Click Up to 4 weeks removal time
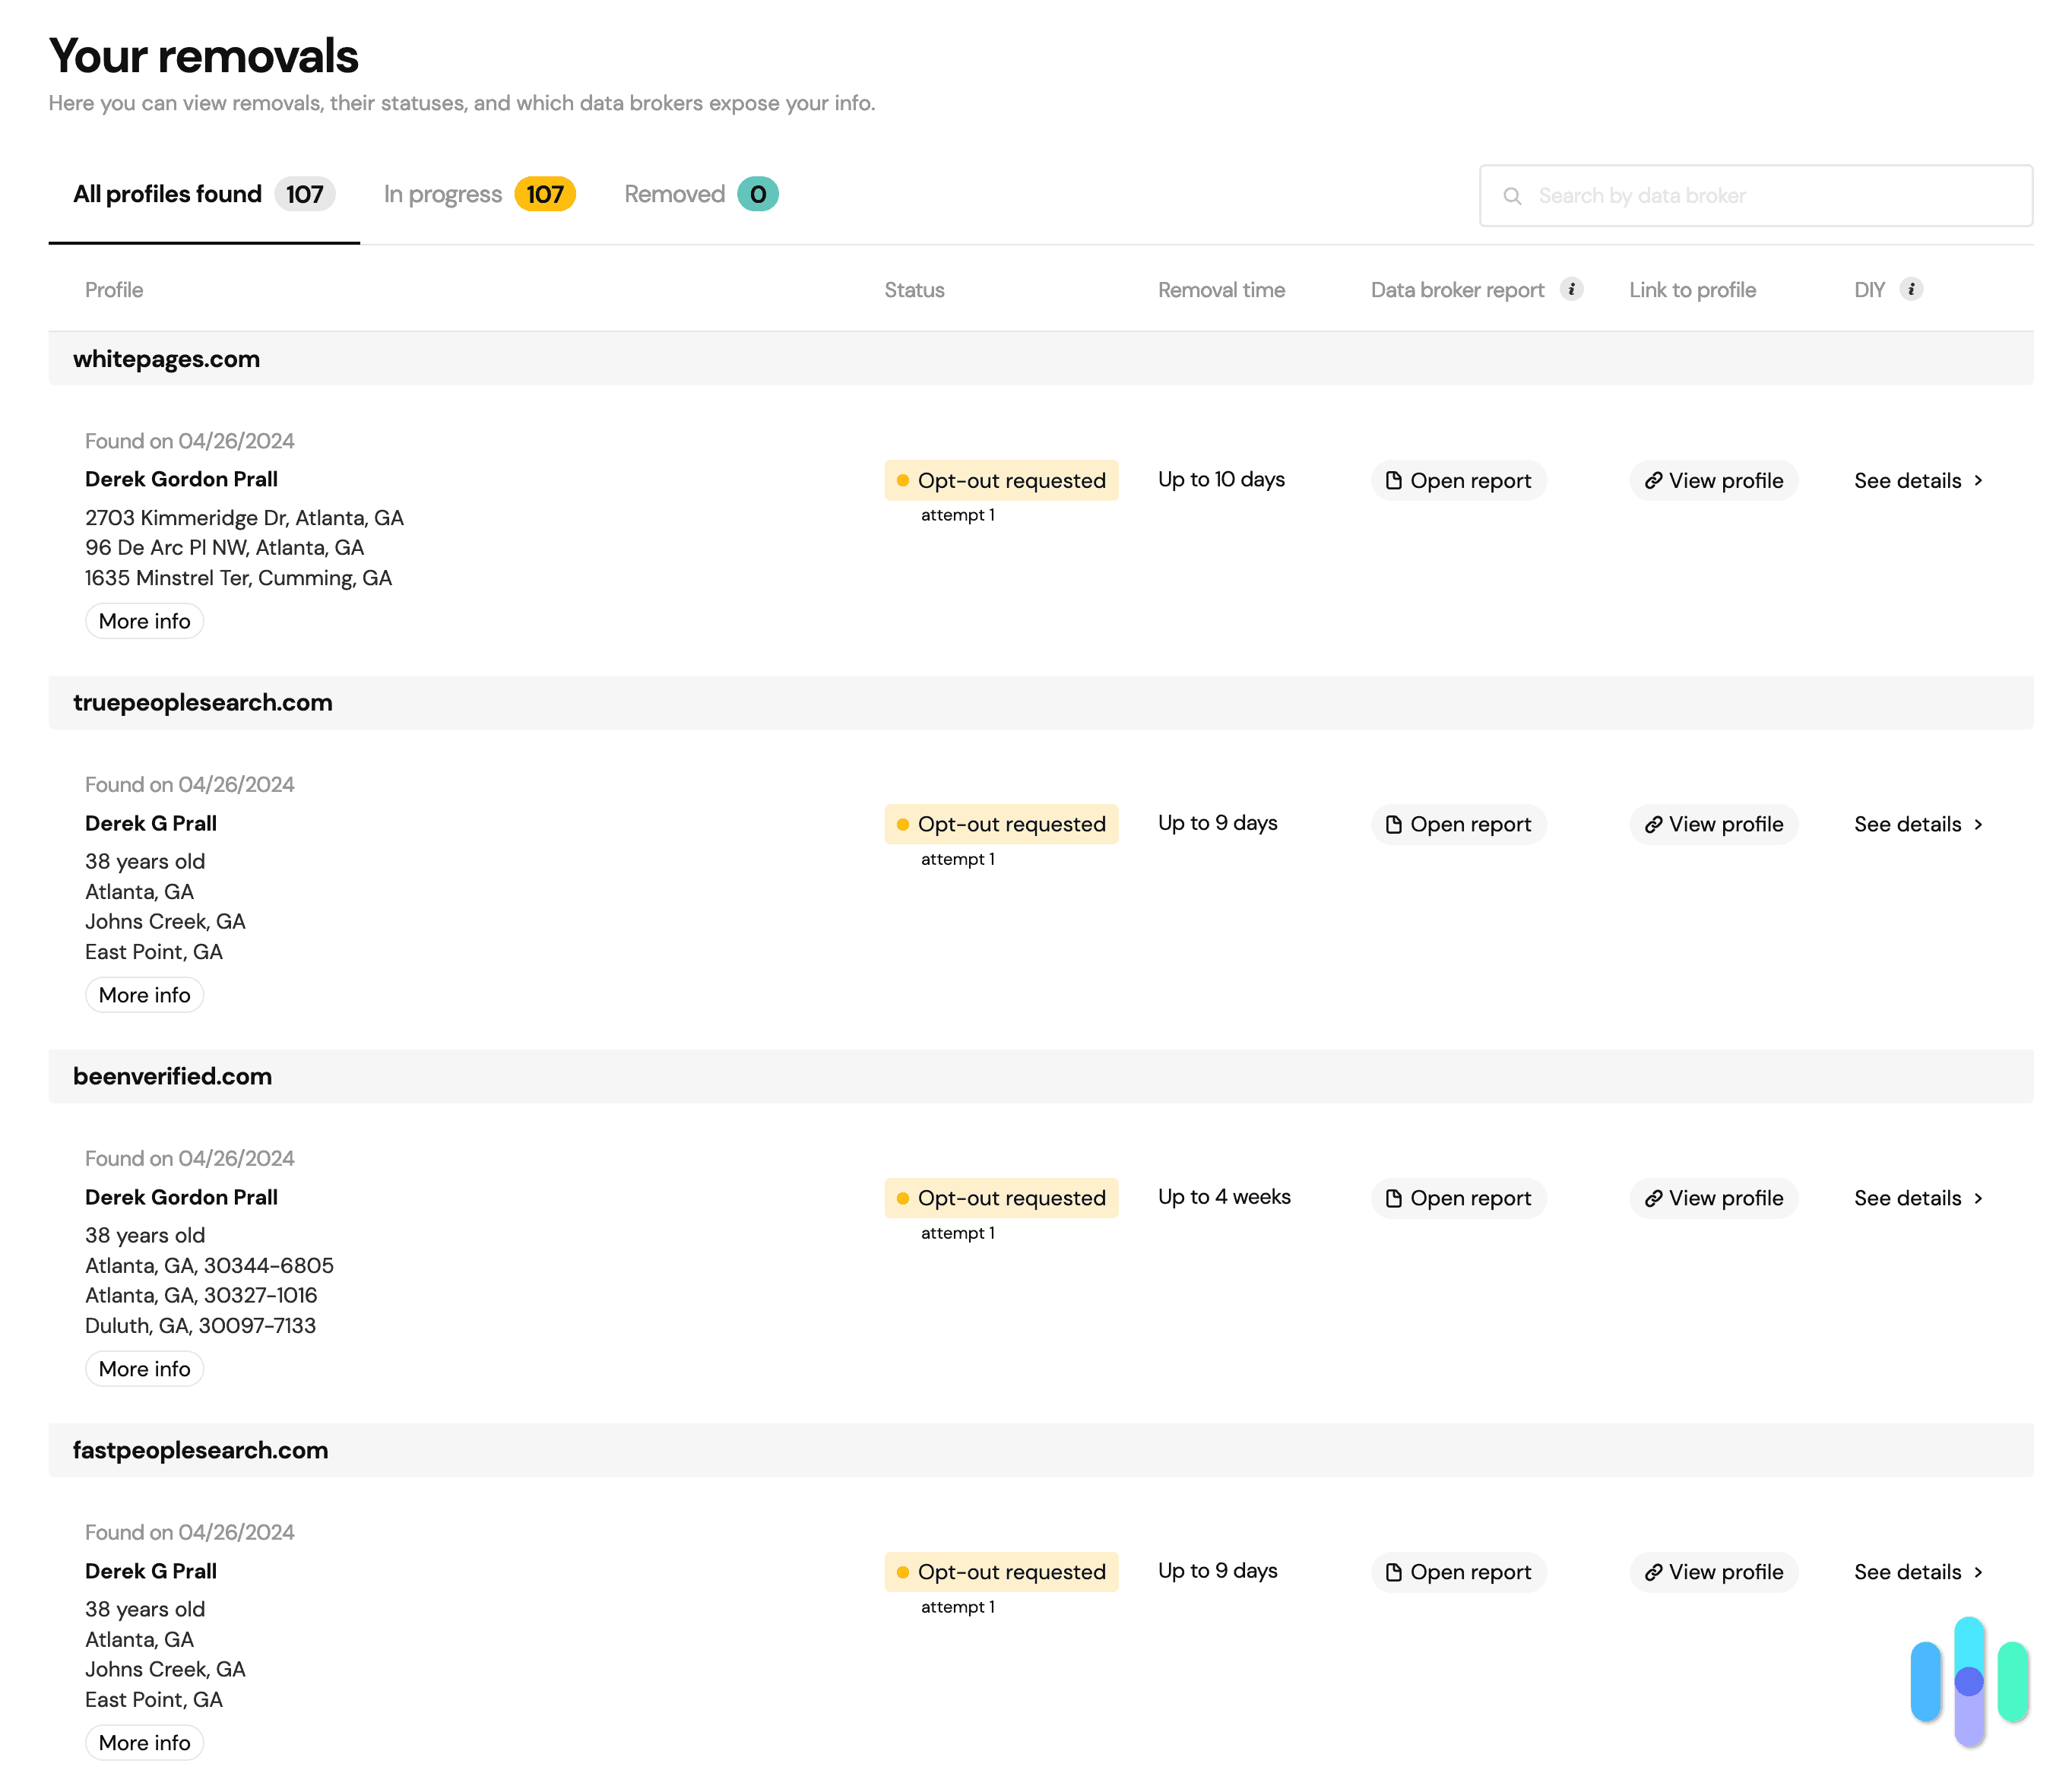The width and height of the screenshot is (2072, 1792). pos(1224,1197)
